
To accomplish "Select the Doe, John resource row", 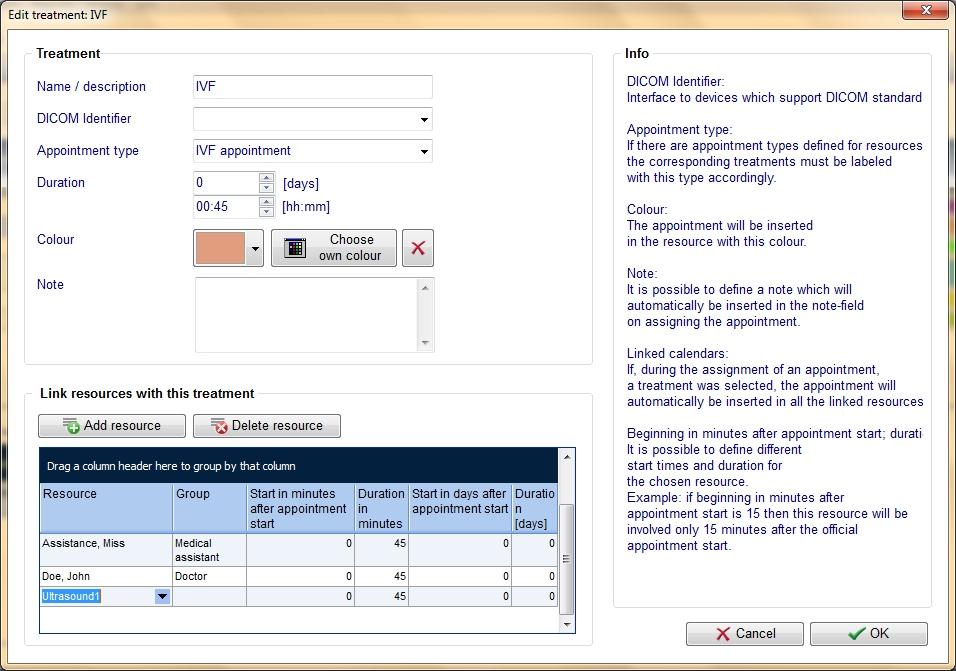I will click(x=299, y=577).
